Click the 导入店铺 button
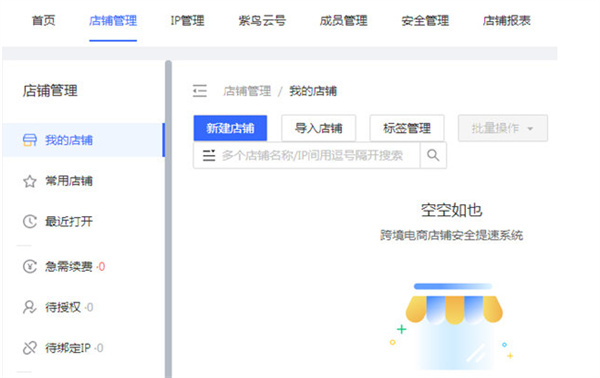 [x=319, y=128]
